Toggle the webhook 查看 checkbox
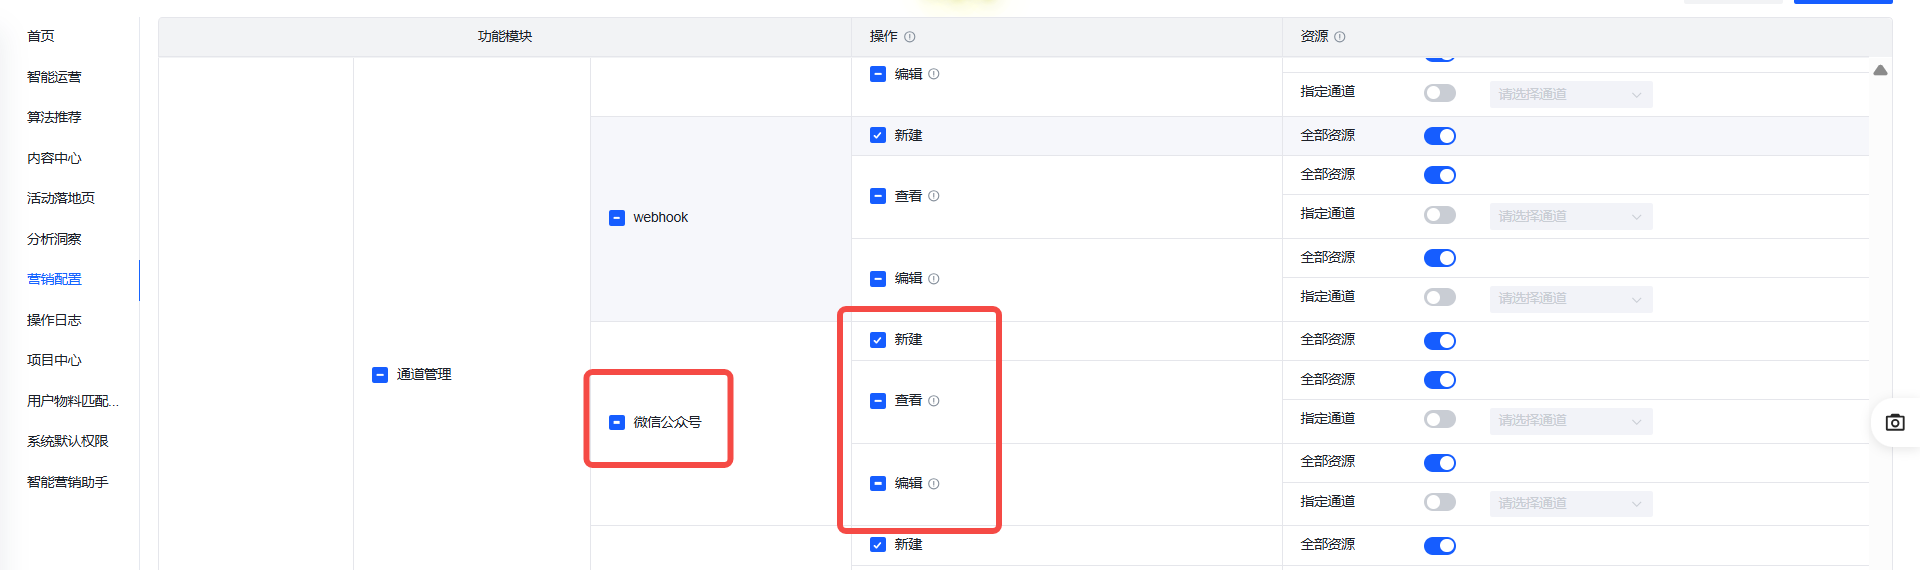 (878, 196)
